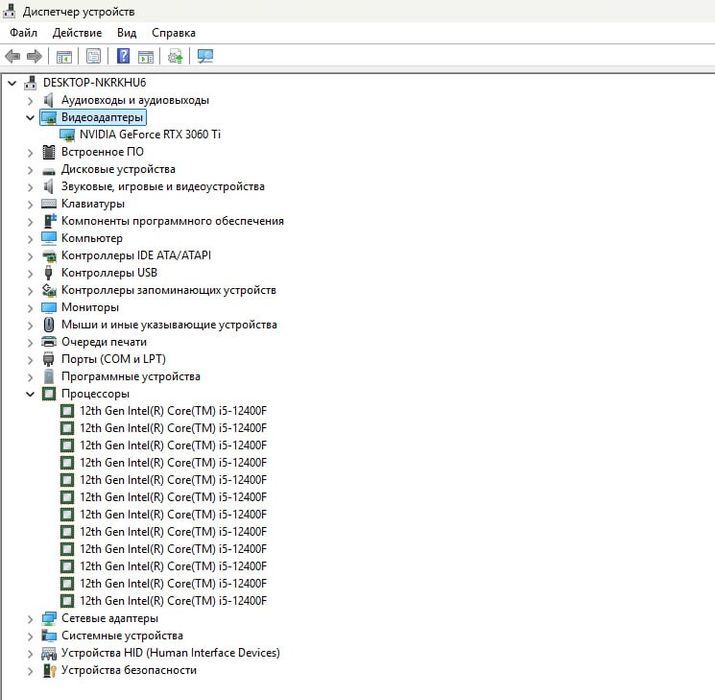Expand the Звуковые, игровые и видеоустройства category
Screen dimensions: 715x700
30,187
